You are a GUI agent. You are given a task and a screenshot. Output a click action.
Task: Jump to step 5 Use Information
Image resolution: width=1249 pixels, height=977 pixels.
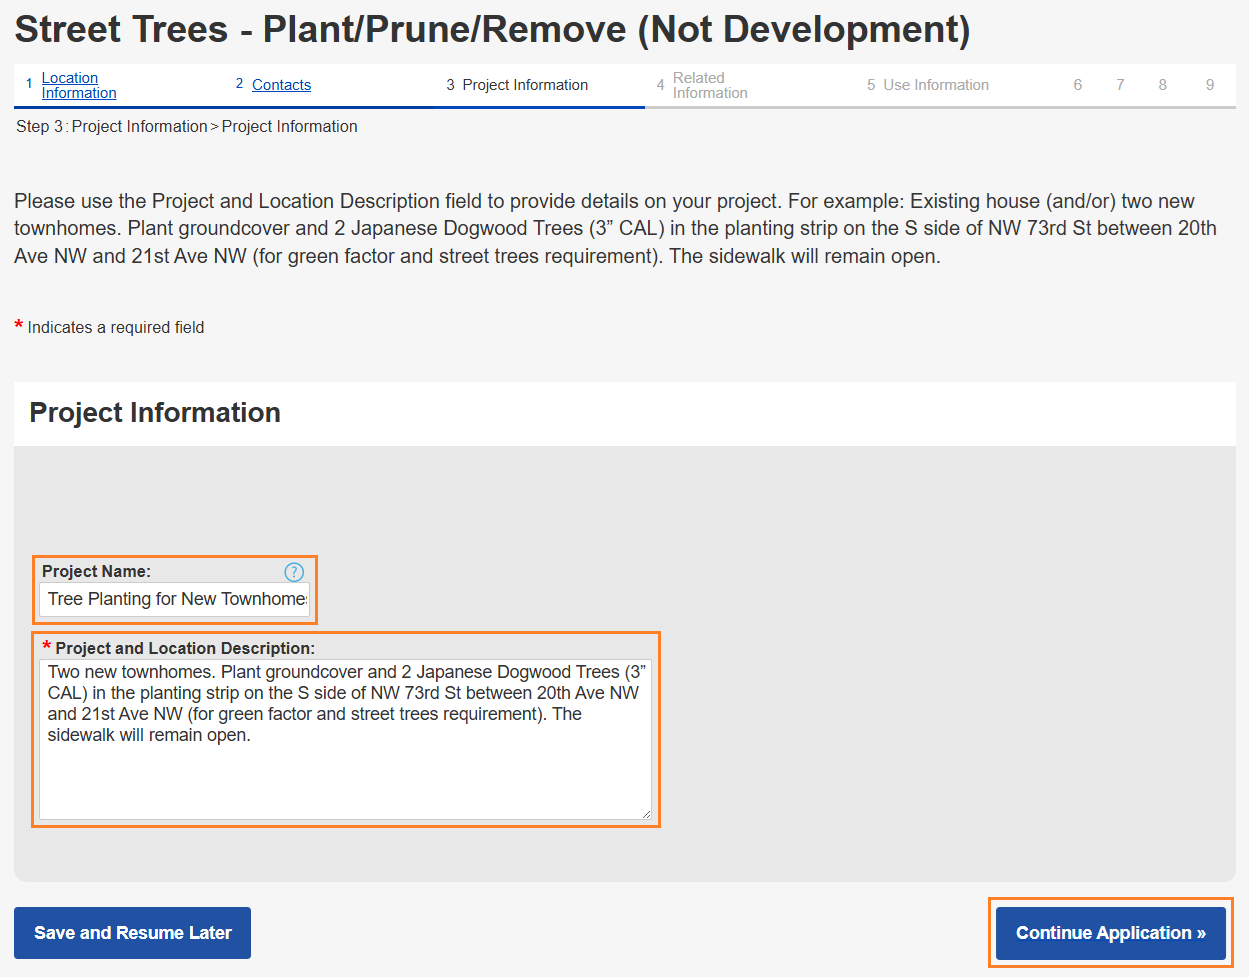[935, 85]
